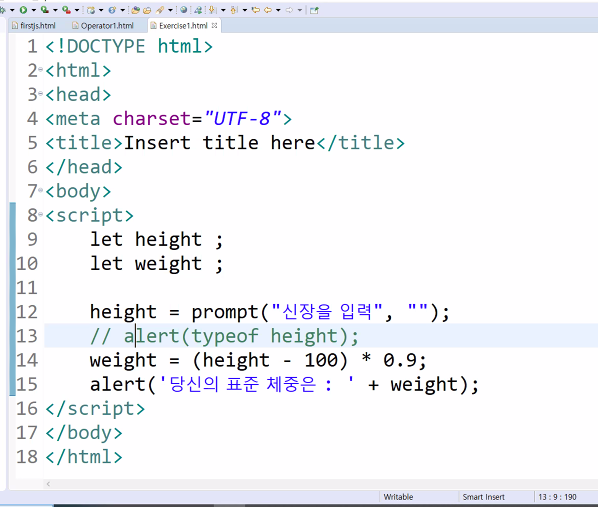
Task: Click the Smart Insert status entry
Action: click(x=483, y=497)
